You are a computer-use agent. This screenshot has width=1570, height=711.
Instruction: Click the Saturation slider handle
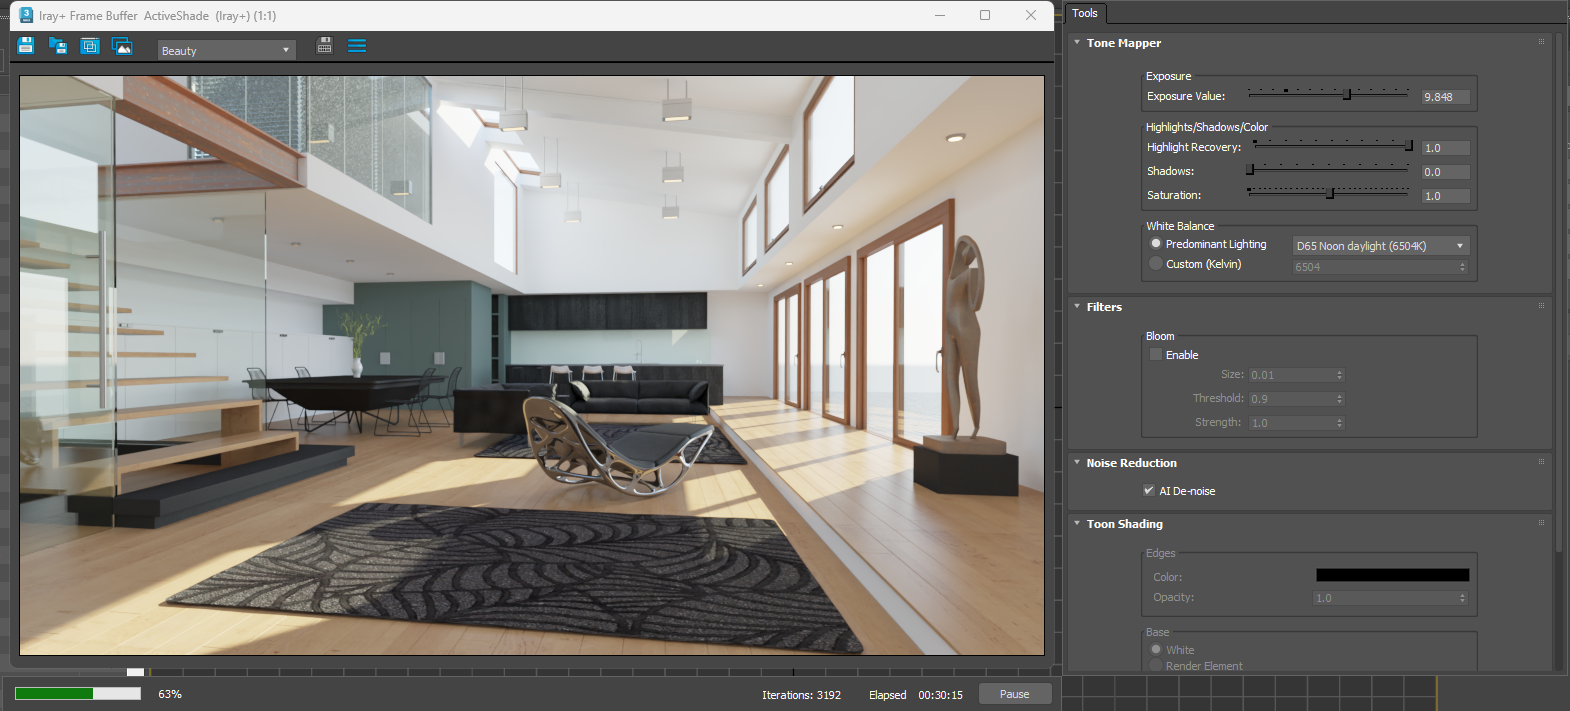[1330, 194]
